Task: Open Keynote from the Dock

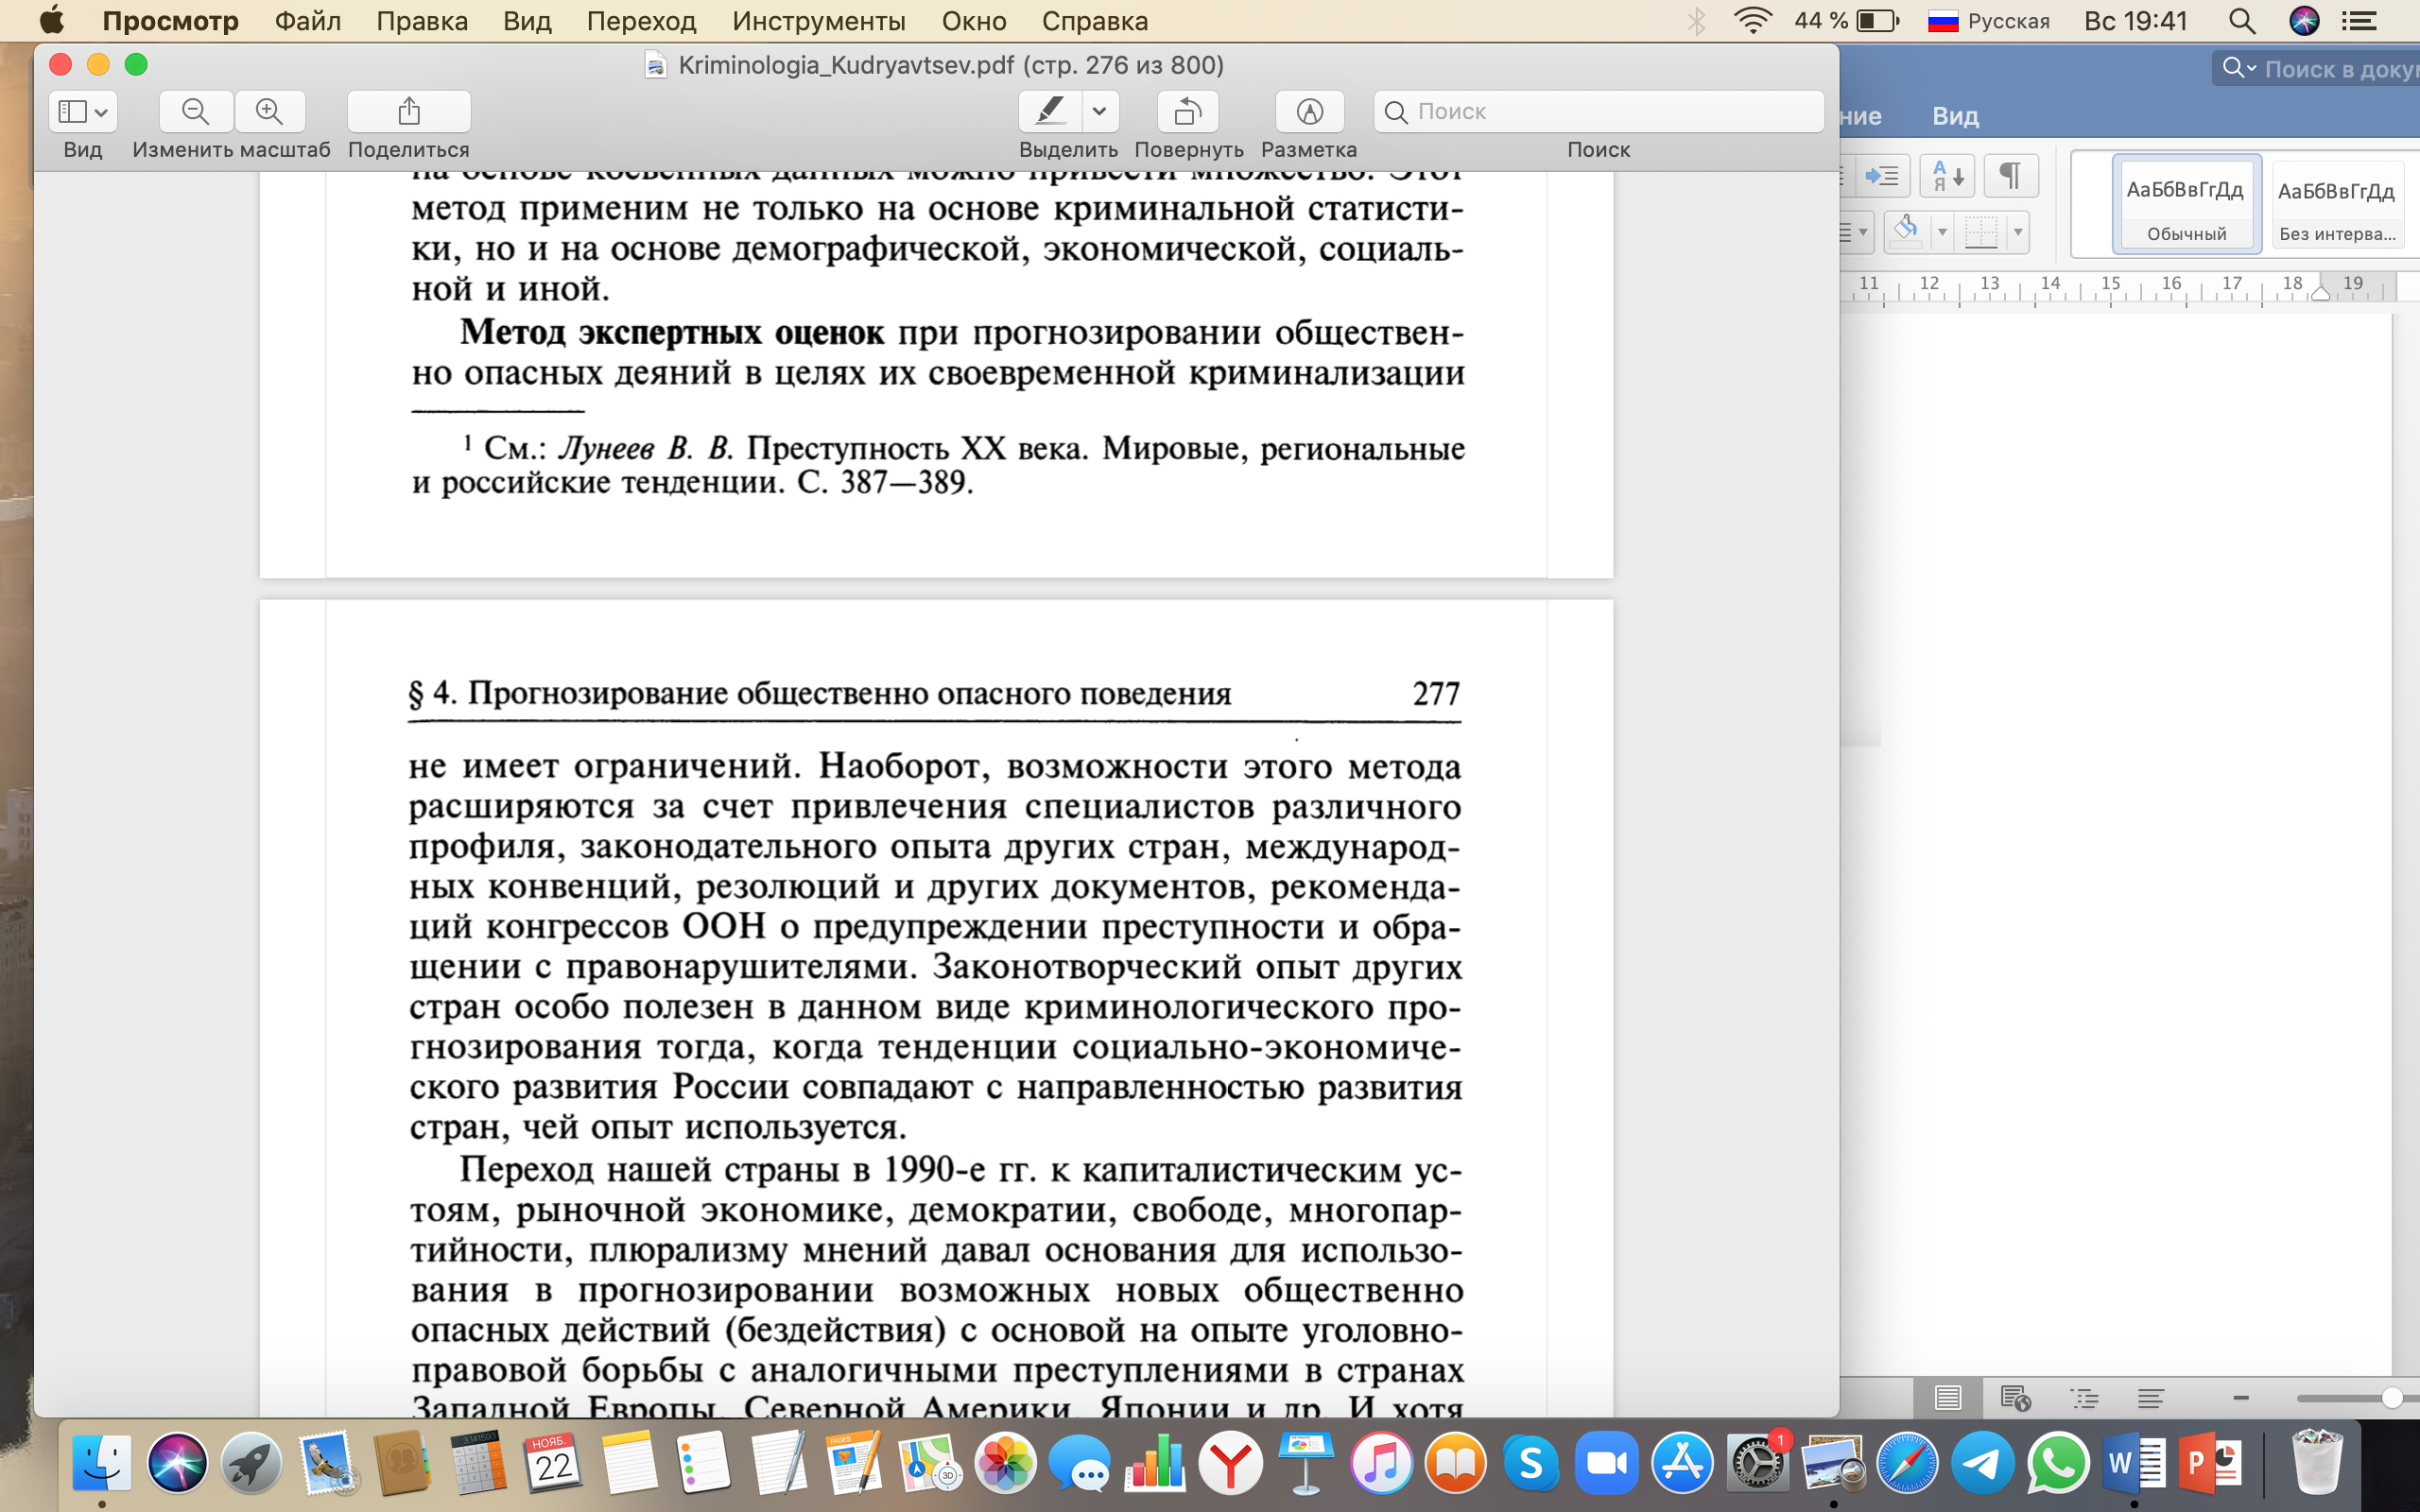Action: (x=1306, y=1463)
